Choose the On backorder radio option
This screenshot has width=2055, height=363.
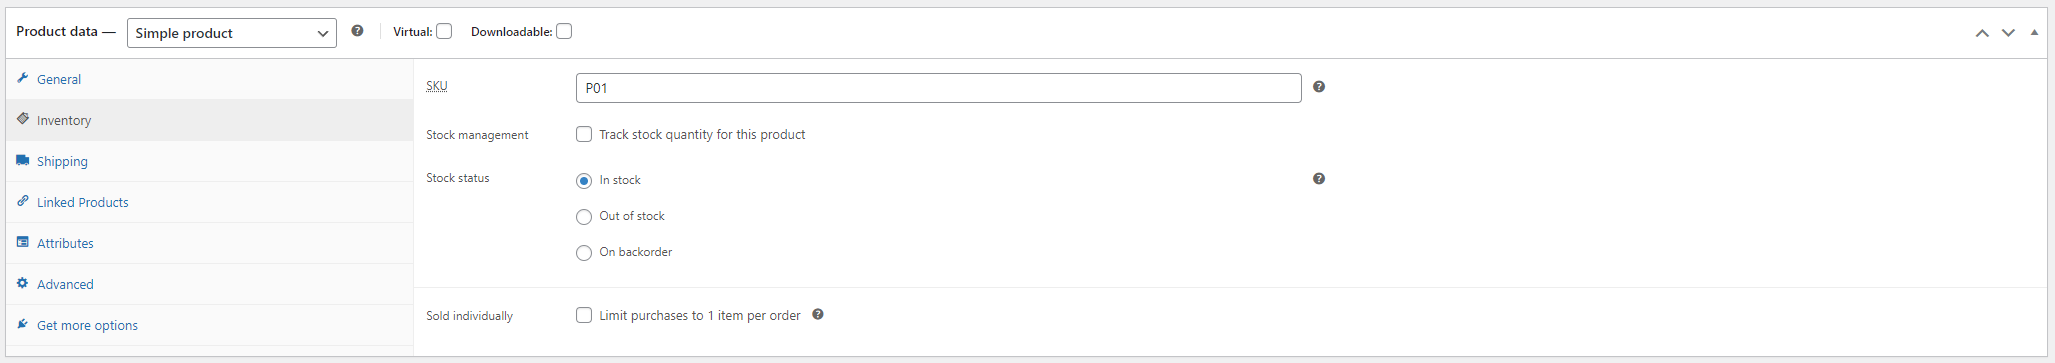(x=584, y=253)
